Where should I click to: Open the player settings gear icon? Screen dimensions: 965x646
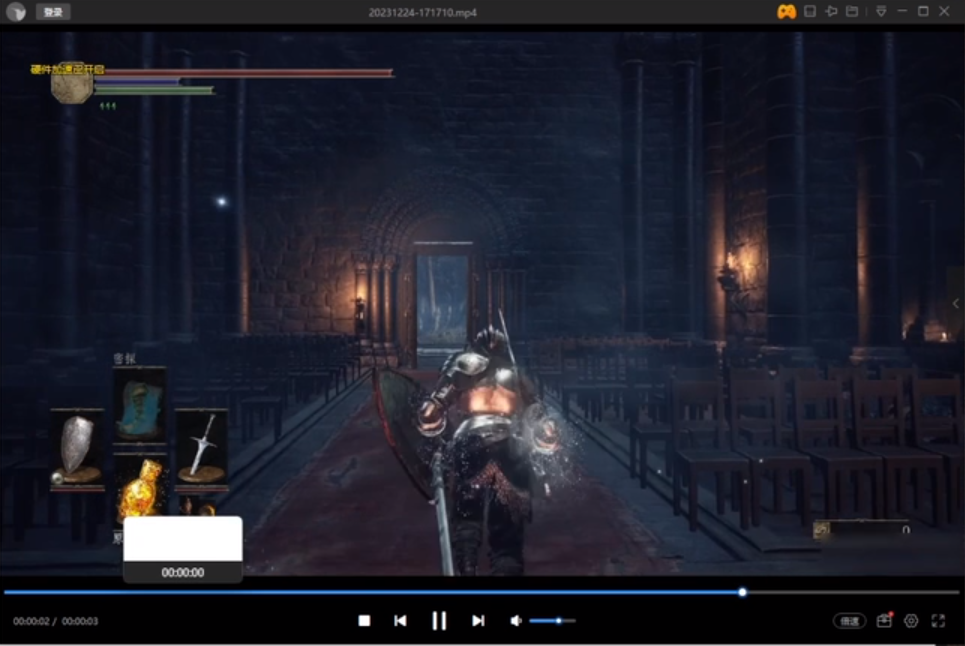(x=911, y=621)
